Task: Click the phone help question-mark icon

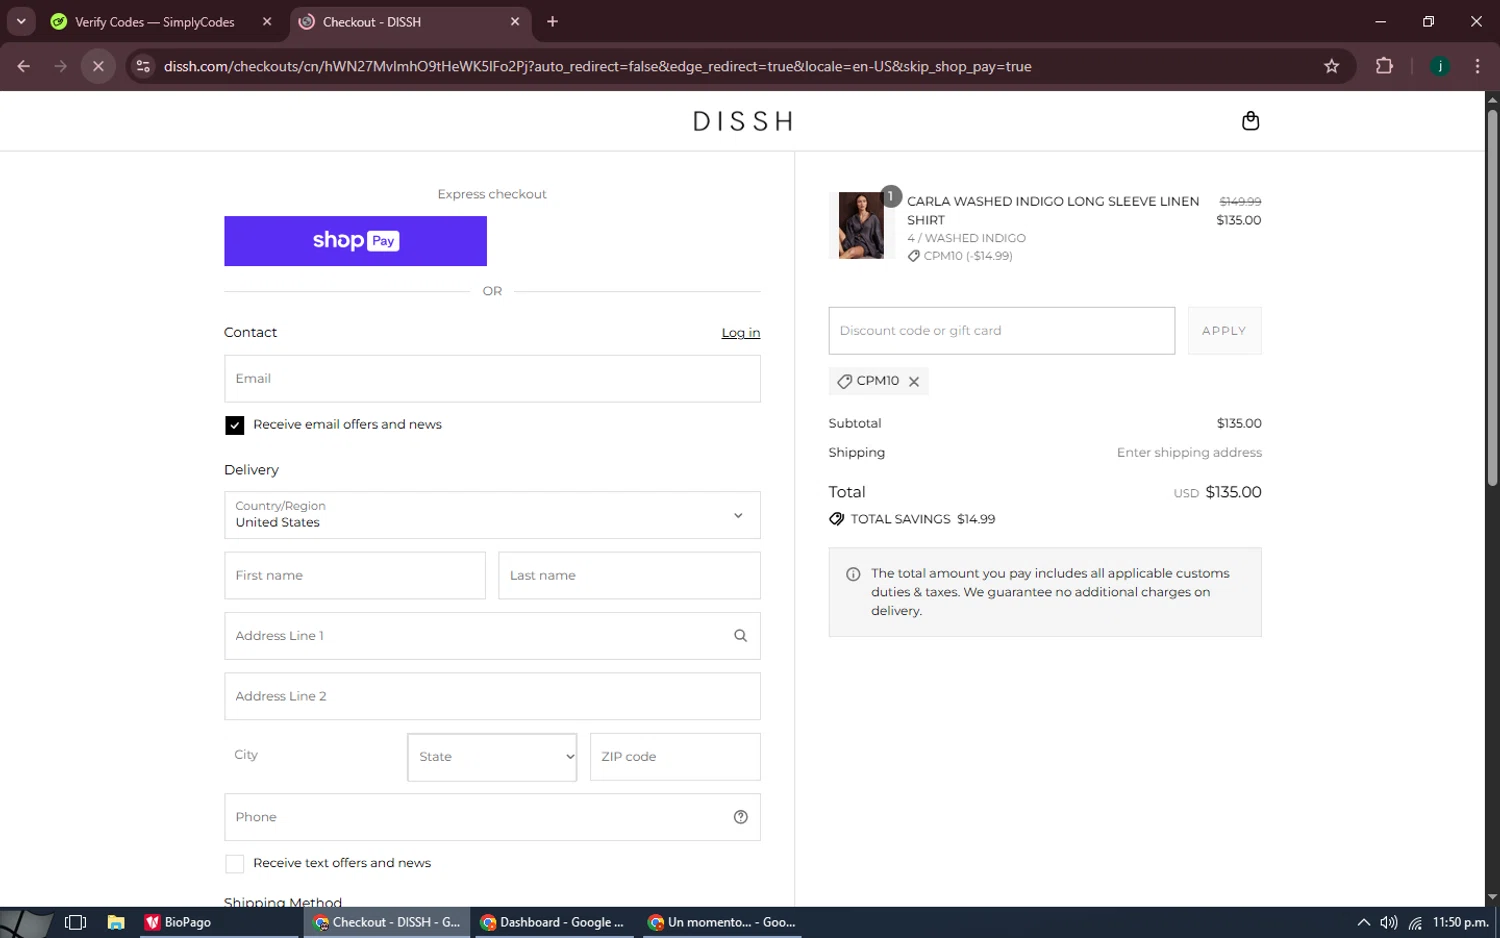Action: pos(741,817)
